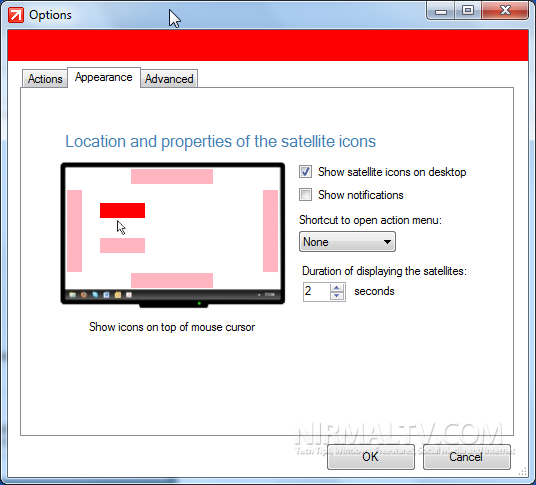Select the left vertical pink location bar
The image size is (536, 485).
75,231
